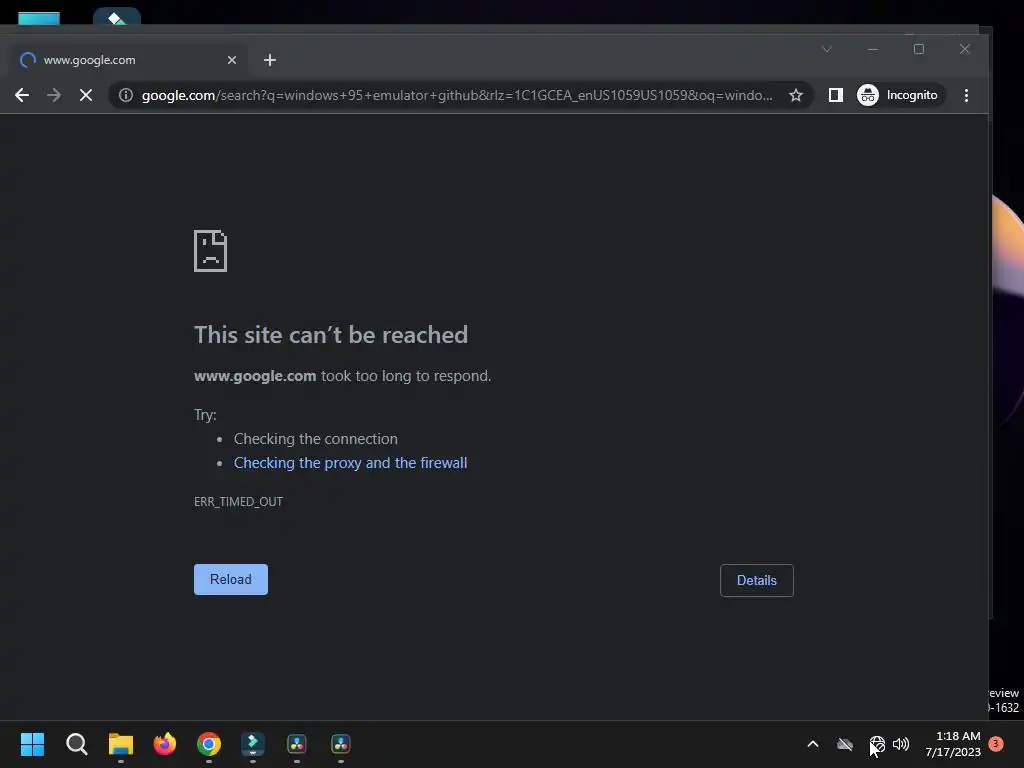Open a new tab with plus button
Viewport: 1024px width, 768px height.
[x=270, y=60]
